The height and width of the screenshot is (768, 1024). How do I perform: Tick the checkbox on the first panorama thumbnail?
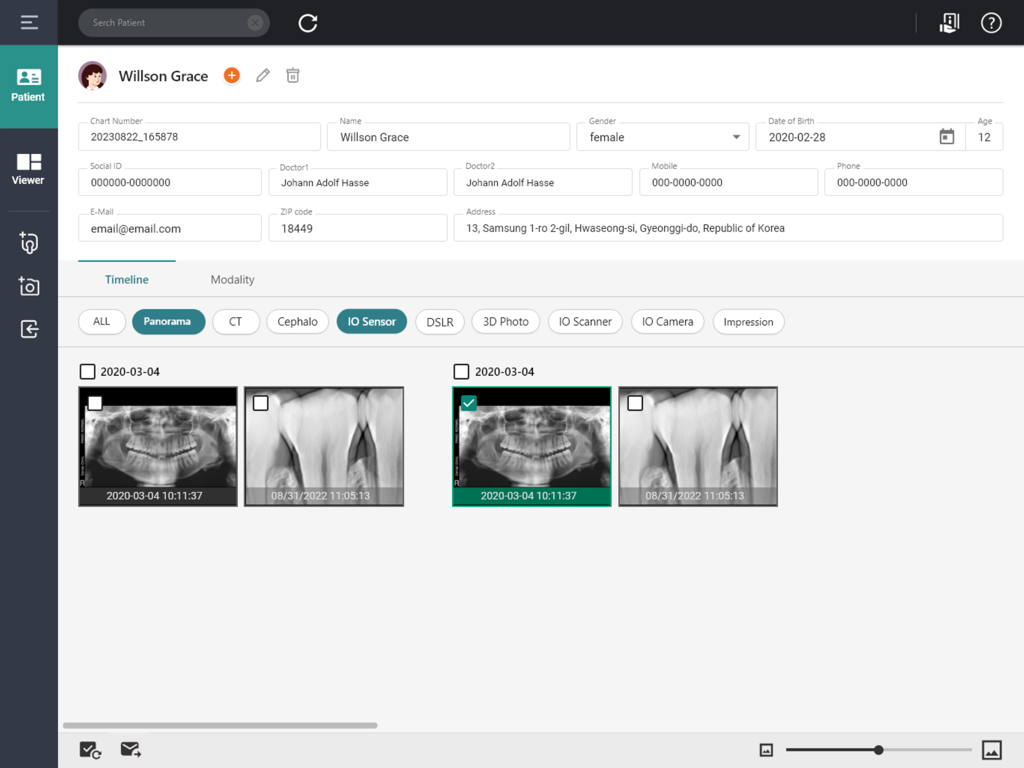[x=95, y=403]
